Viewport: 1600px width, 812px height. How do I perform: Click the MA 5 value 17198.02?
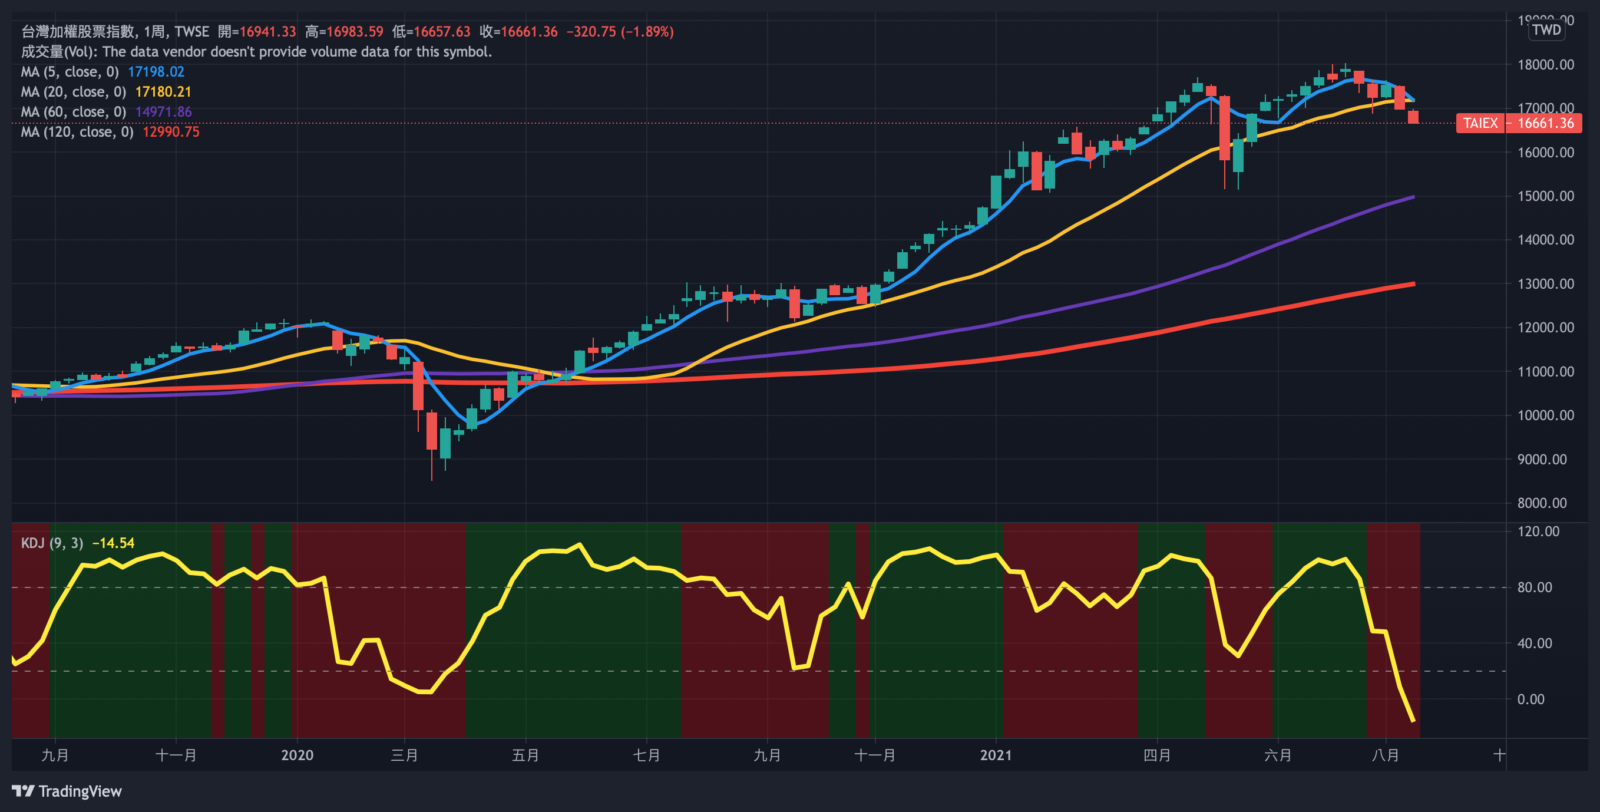(156, 72)
